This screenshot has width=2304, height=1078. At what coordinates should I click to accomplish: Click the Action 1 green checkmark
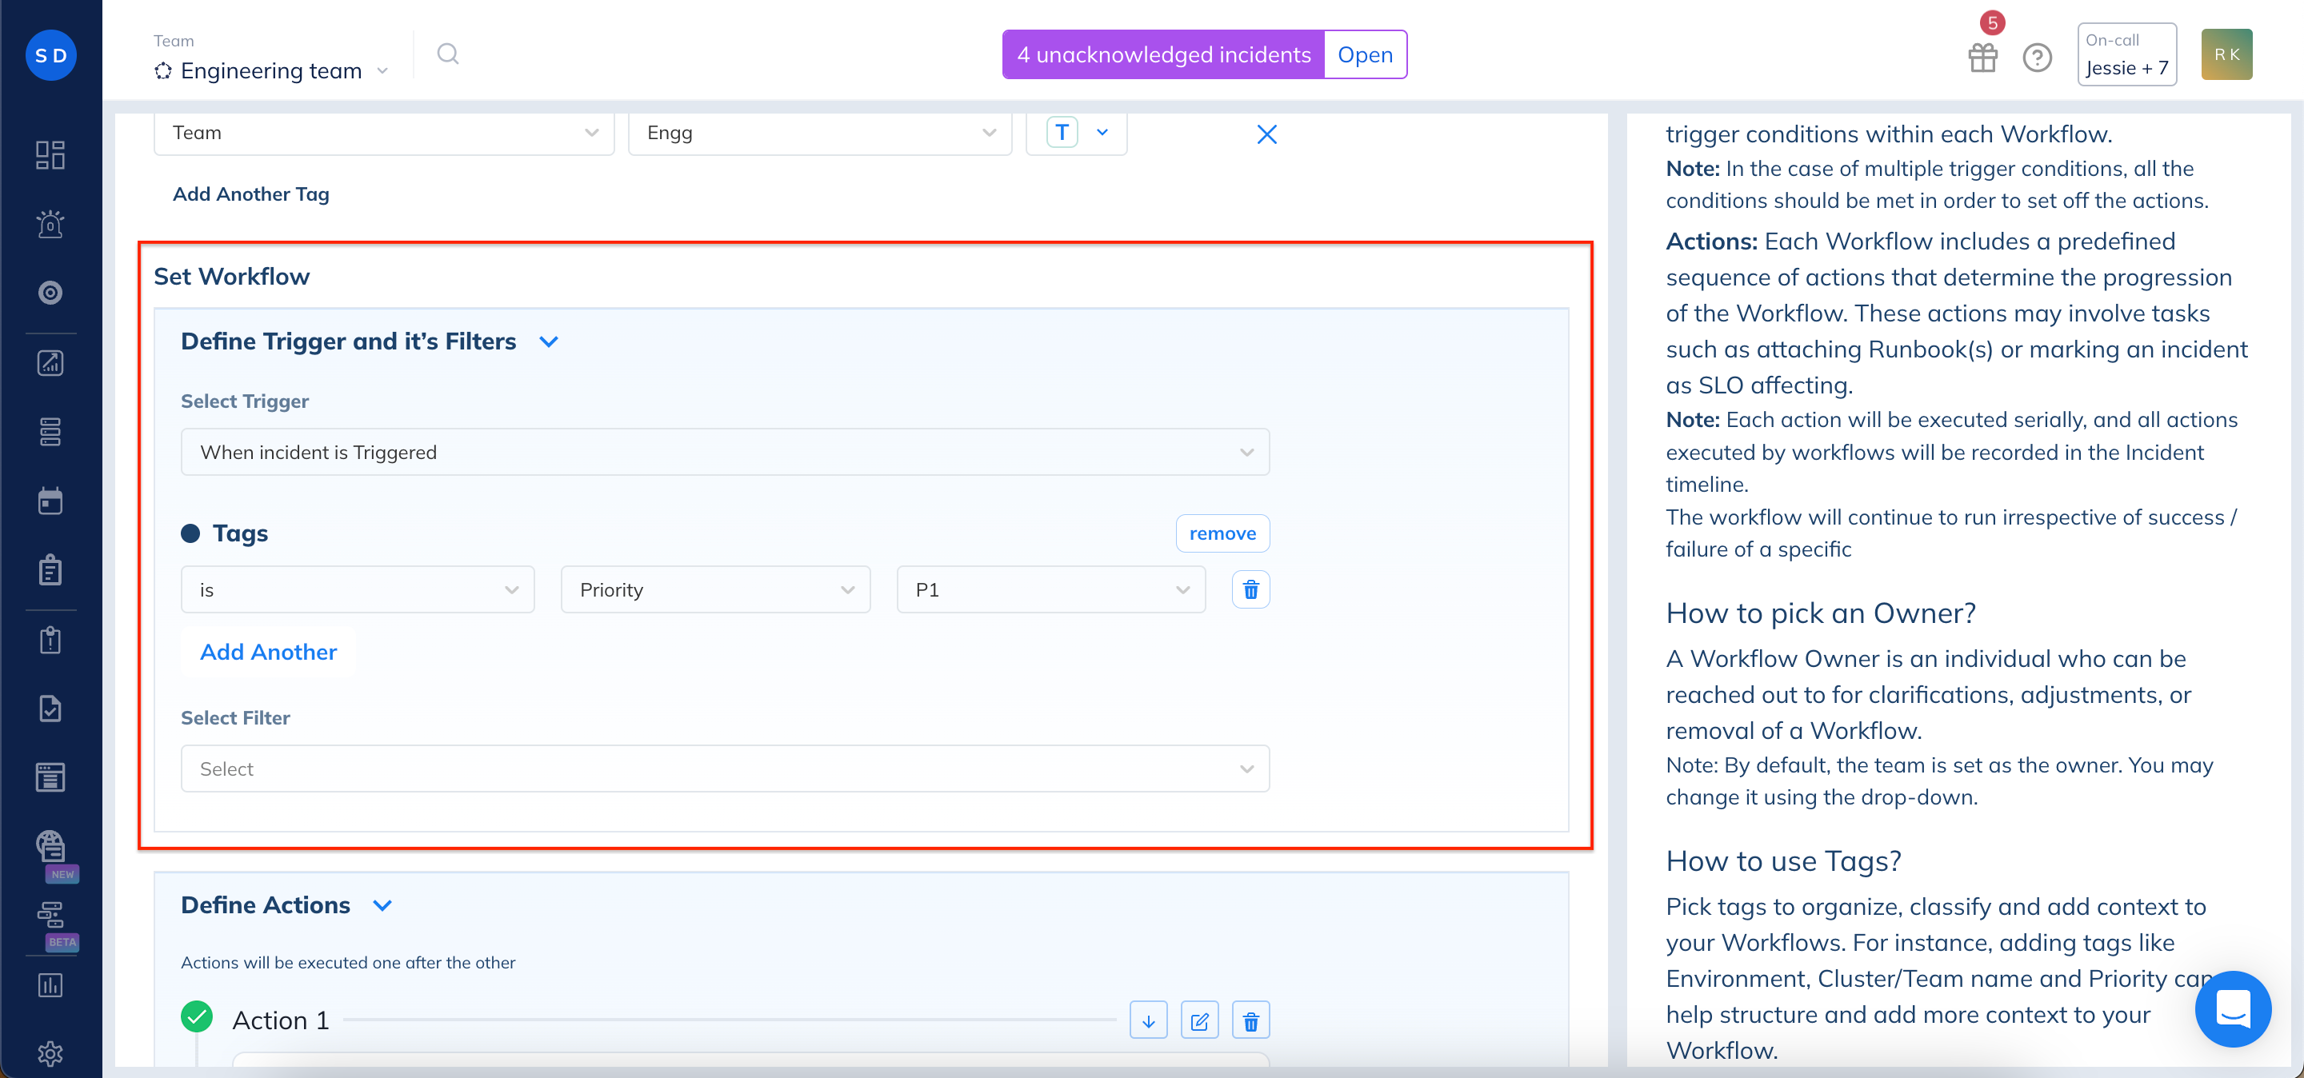click(x=197, y=1017)
